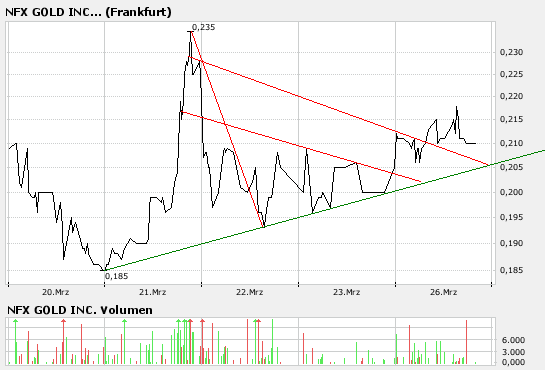545x384 pixels.
Task: Click the 0,225 price axis value
Action: [x=511, y=74]
